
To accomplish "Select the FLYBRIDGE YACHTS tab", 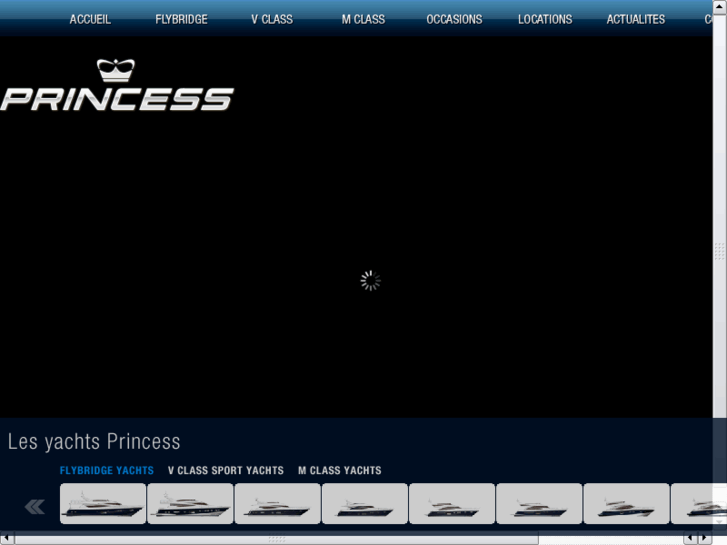I will [107, 470].
